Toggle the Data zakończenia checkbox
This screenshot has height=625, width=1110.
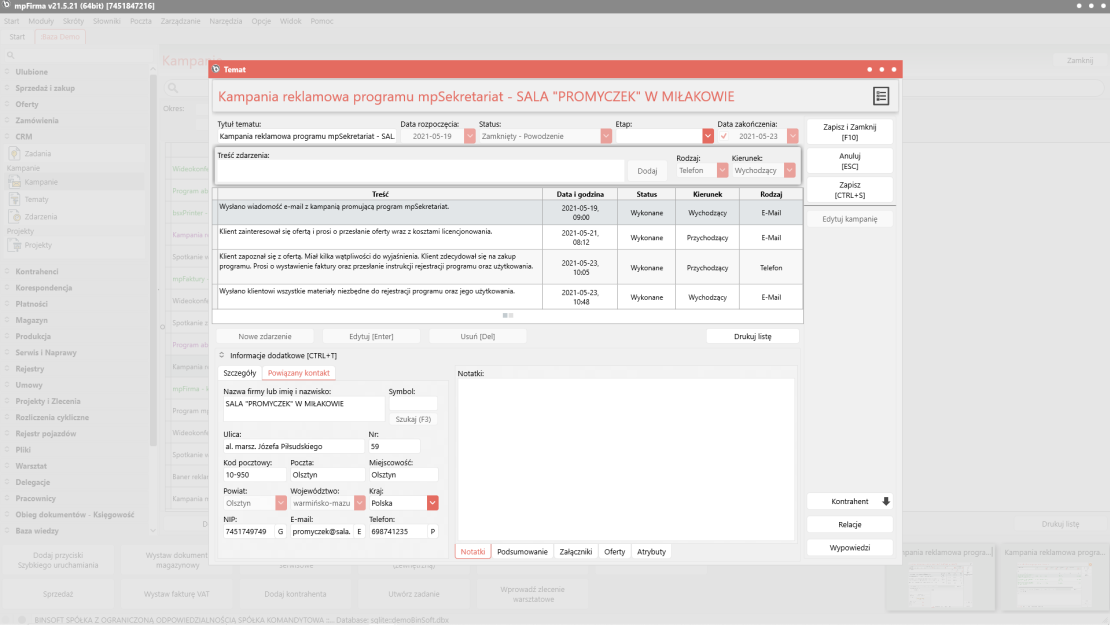pos(723,136)
